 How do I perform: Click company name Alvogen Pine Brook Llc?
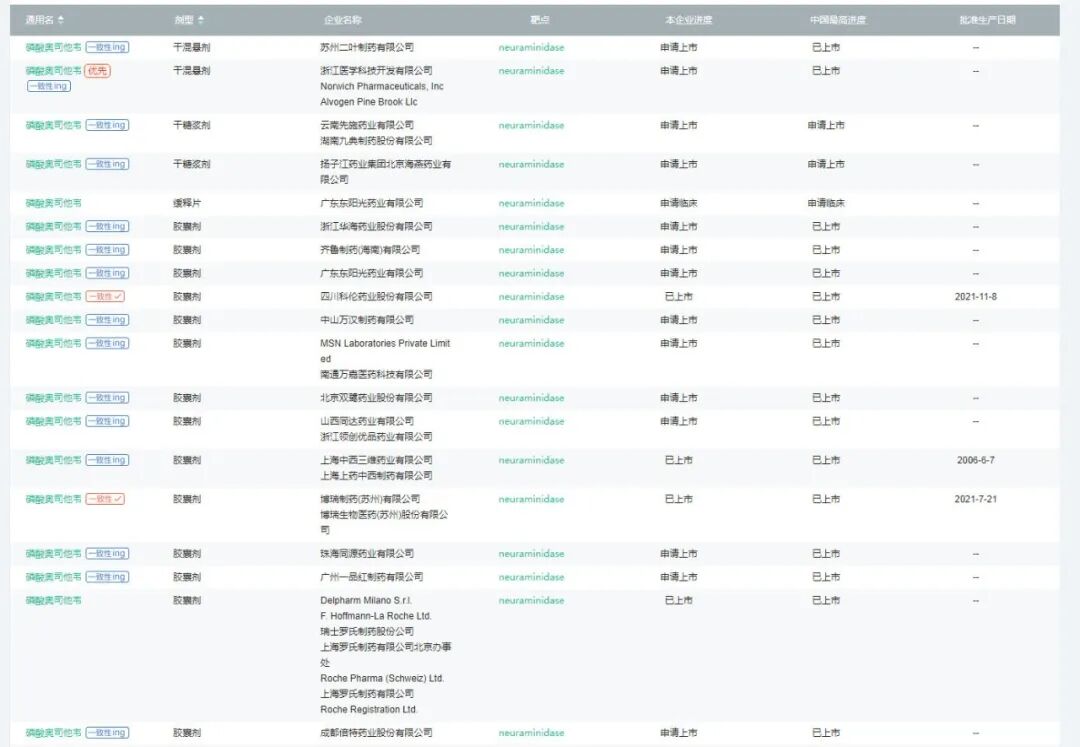click(x=368, y=102)
